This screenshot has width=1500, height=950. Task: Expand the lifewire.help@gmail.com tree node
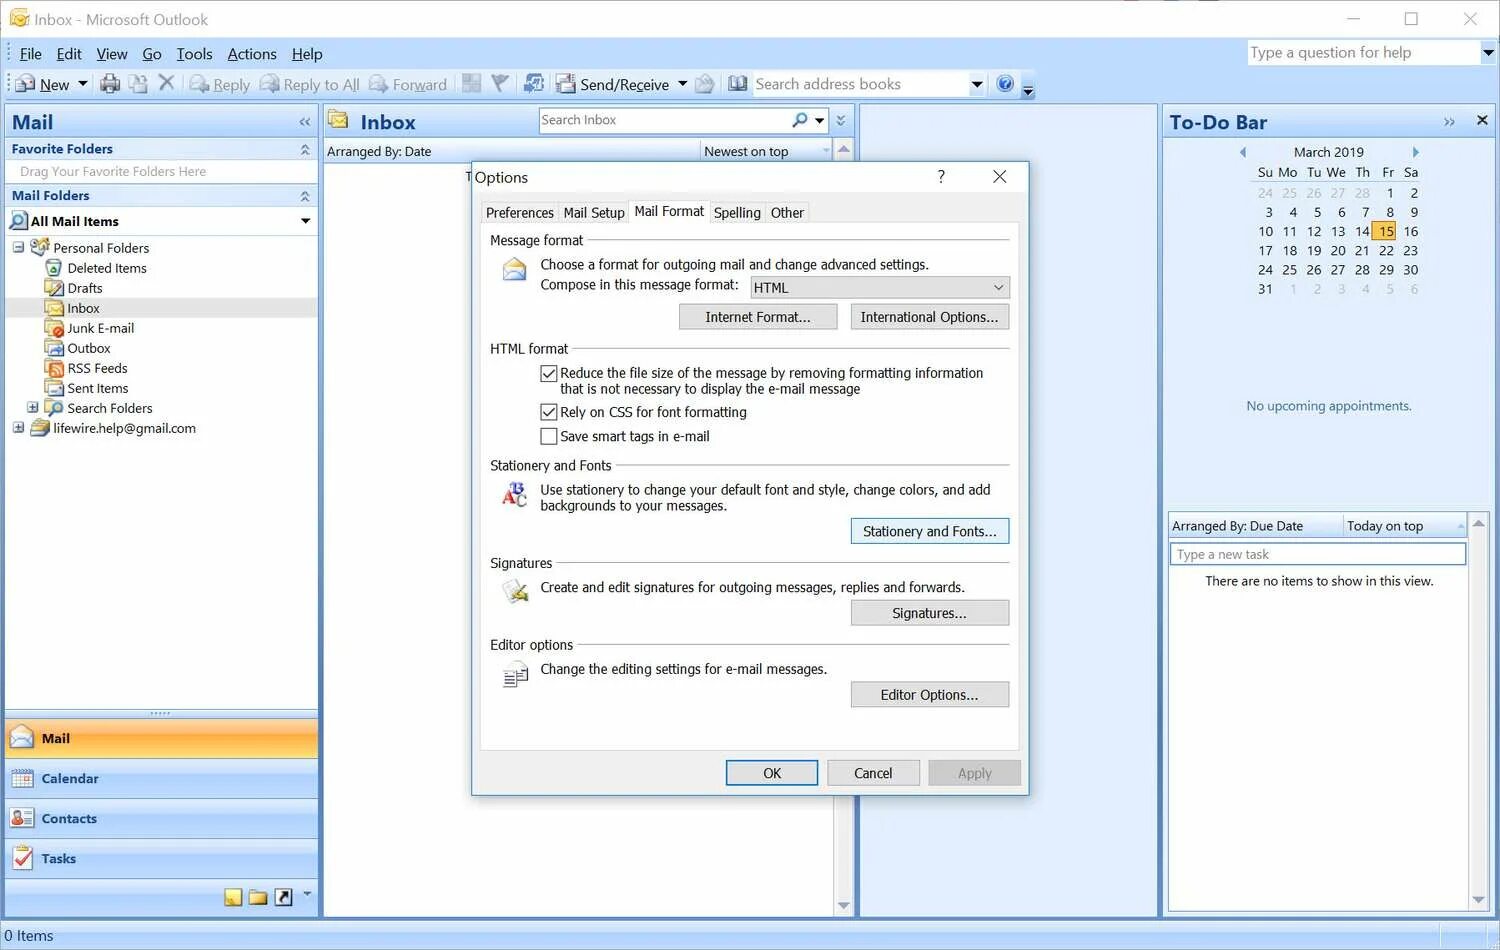(18, 427)
